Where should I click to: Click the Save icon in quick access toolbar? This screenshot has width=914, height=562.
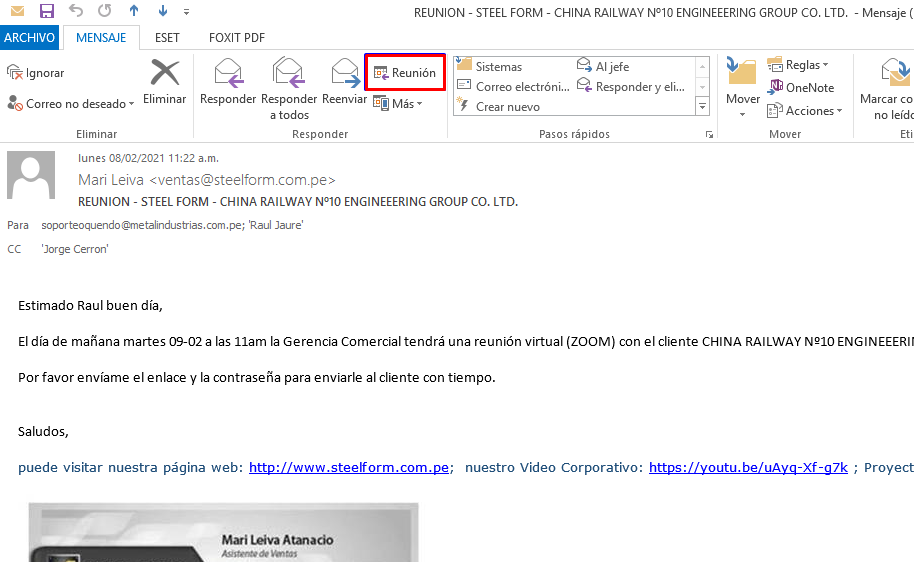[x=47, y=11]
